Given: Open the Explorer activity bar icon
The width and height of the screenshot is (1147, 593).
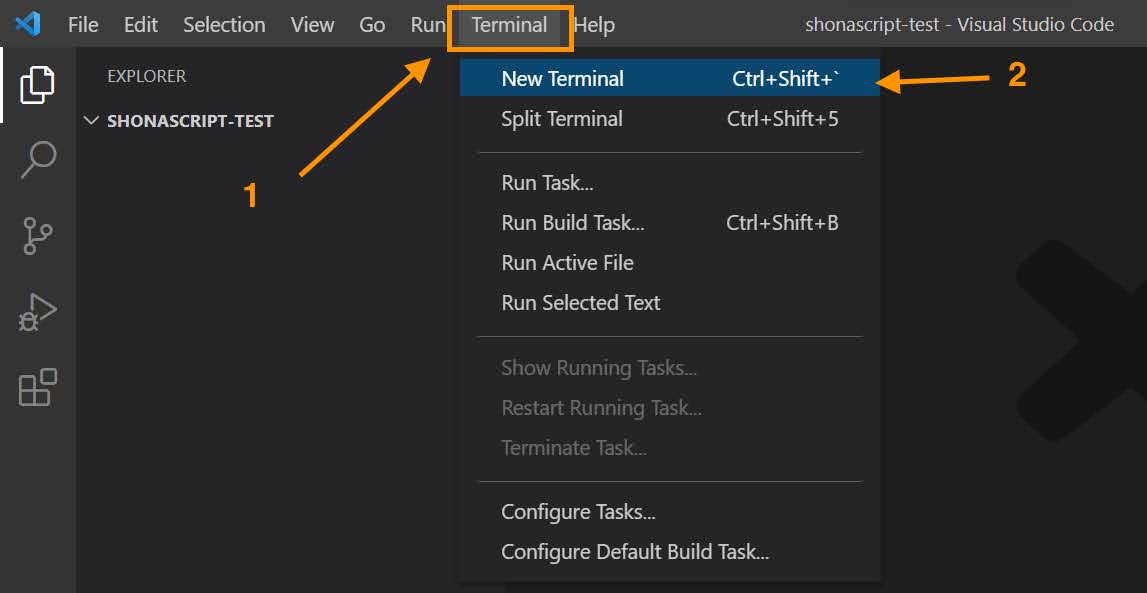Looking at the screenshot, I should point(38,84).
